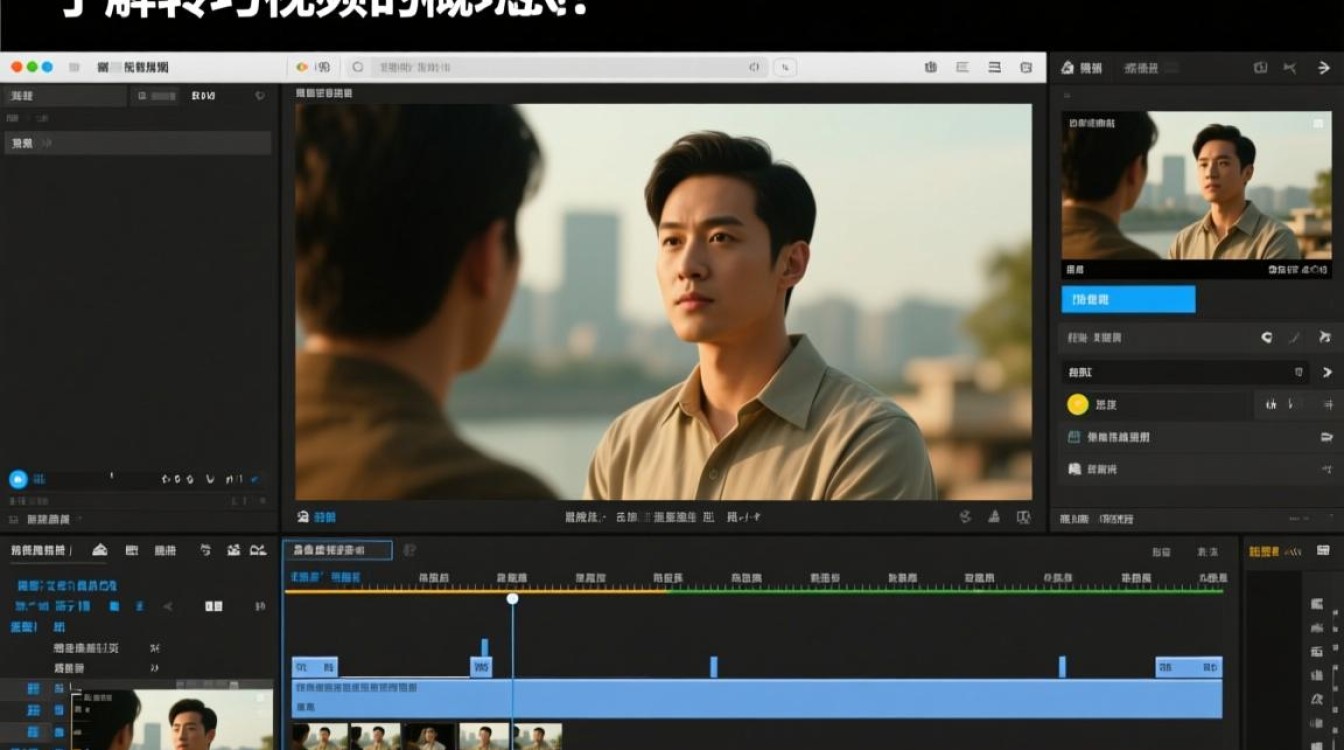The image size is (1344, 750).
Task: Select the yellow circle color swatch
Action: pyautogui.click(x=1077, y=404)
